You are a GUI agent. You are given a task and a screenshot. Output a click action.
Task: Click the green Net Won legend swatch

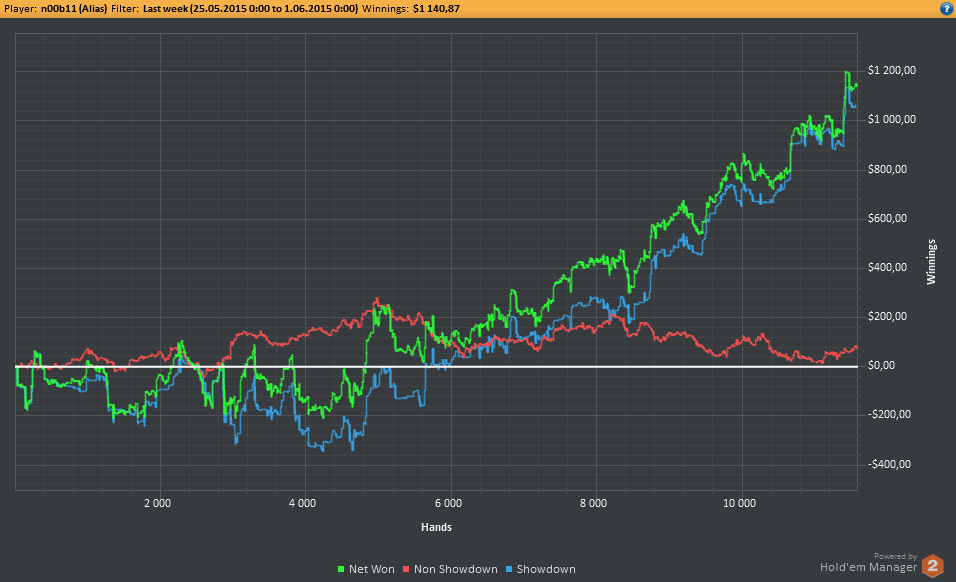341,569
